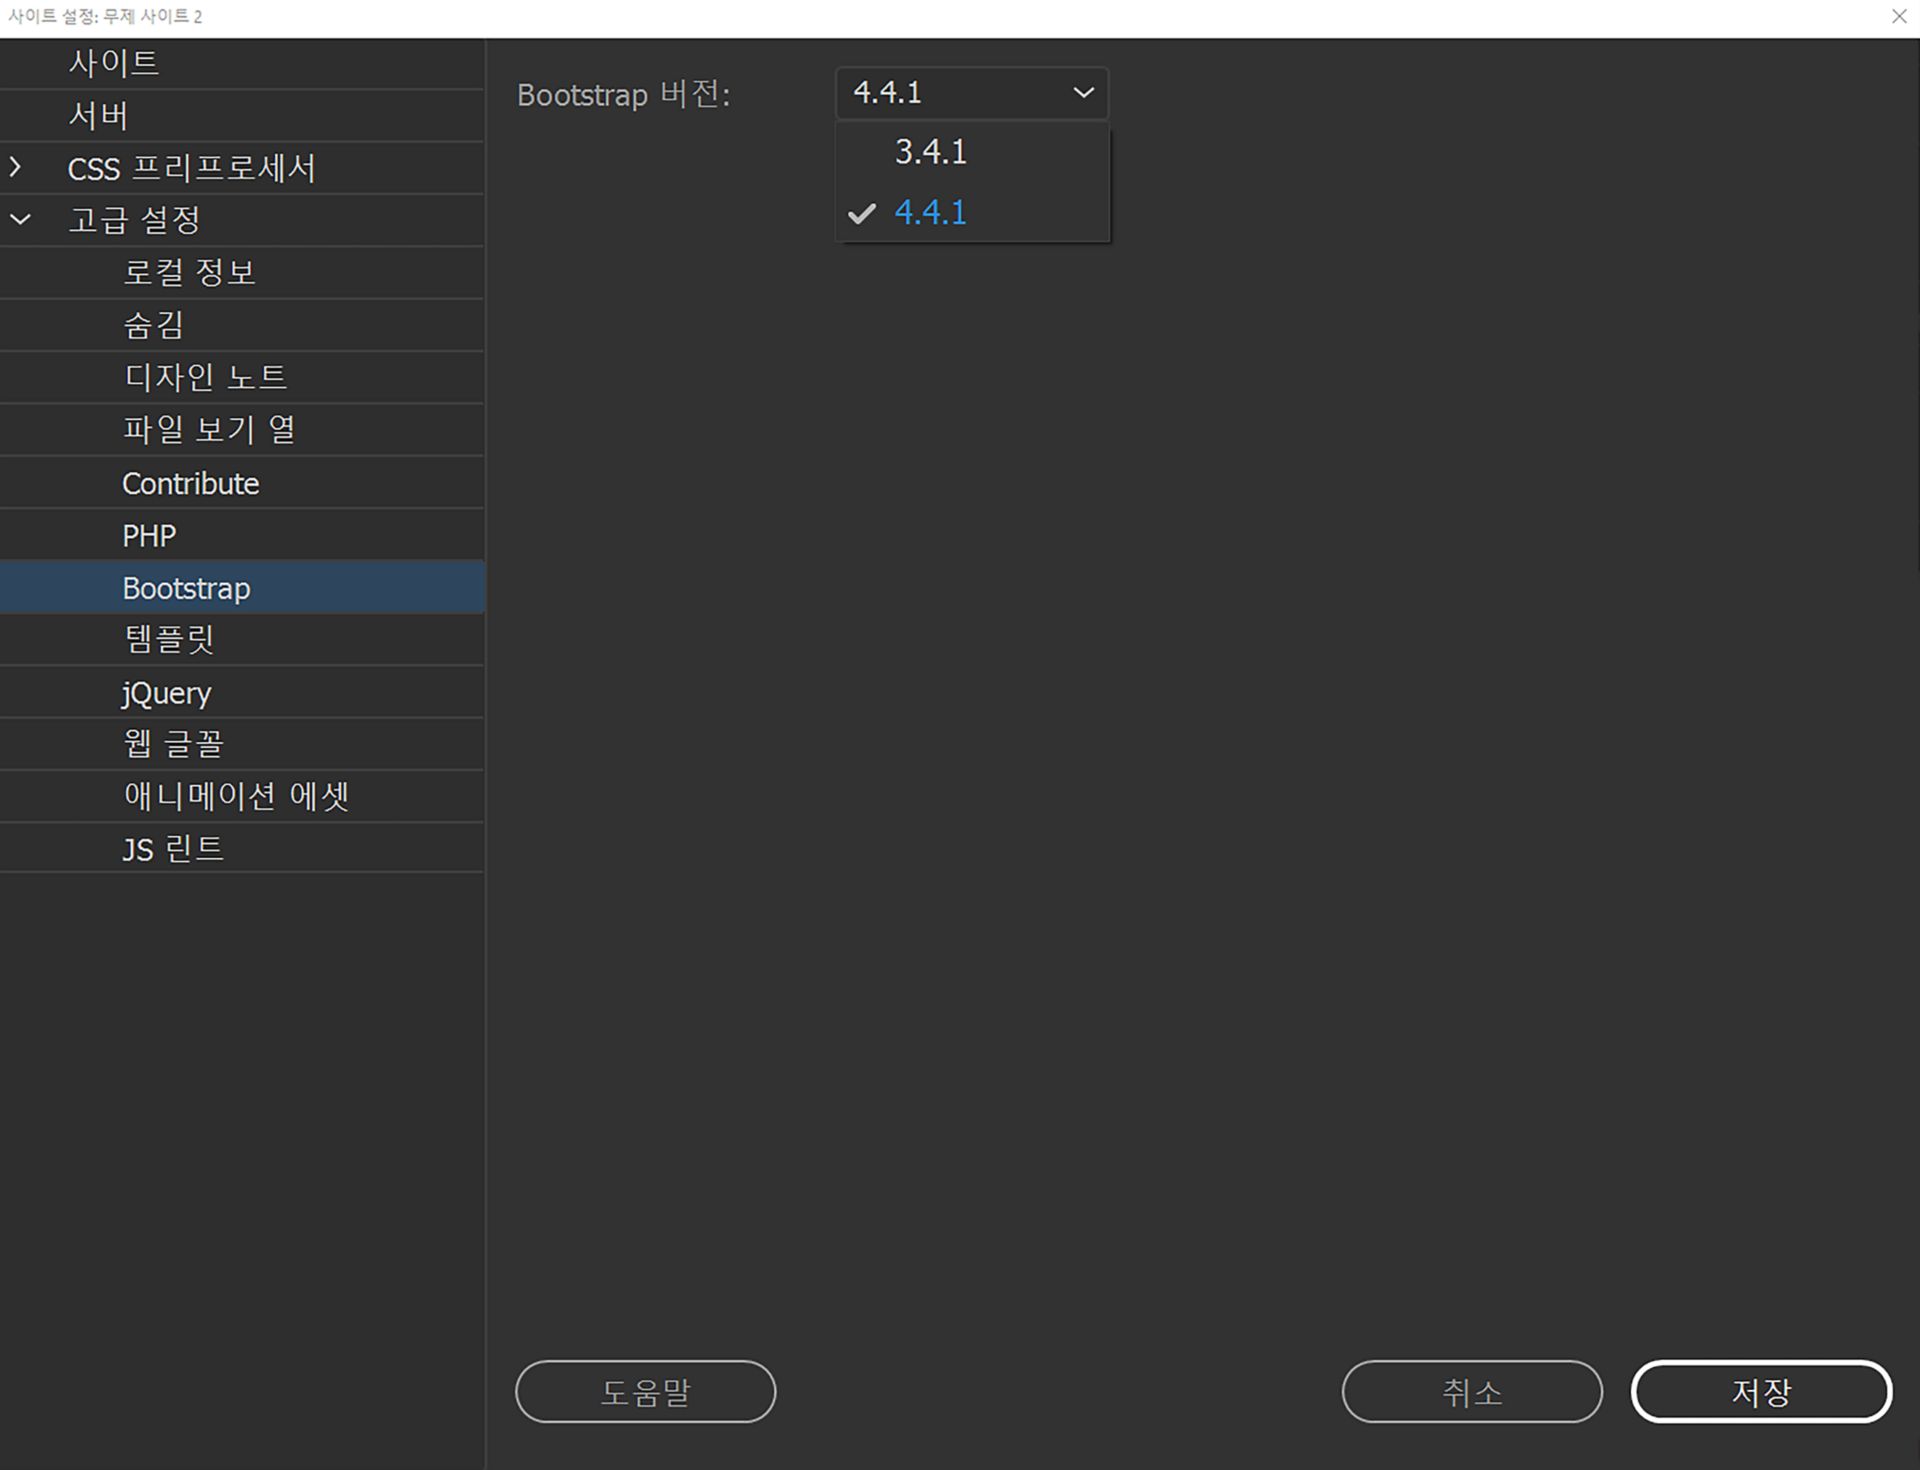Screen dimensions: 1920x1470
Task: Open the Bootstrap 버전 dropdown
Action: 1082,92
